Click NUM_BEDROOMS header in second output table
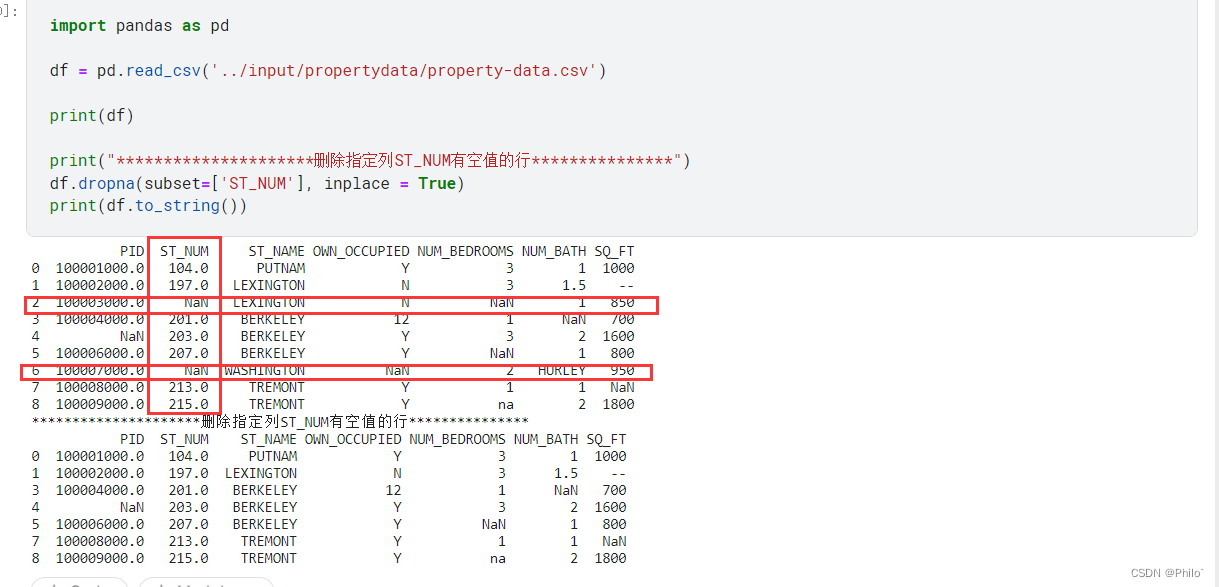 click(457, 439)
